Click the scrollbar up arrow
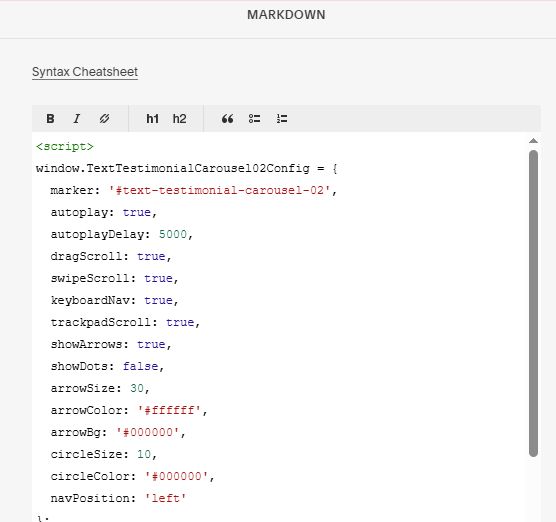Image resolution: width=556 pixels, height=522 pixels. click(x=533, y=141)
